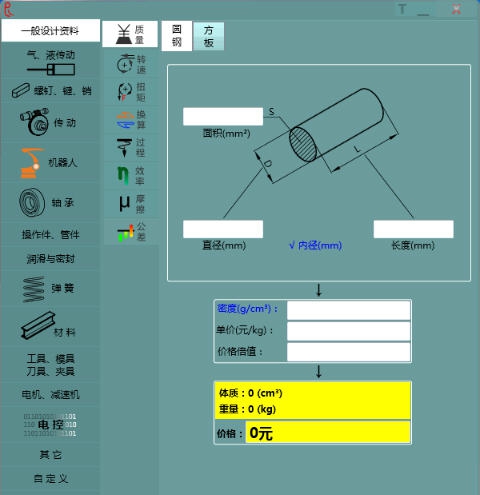Open the μ 摩擦 friction tool
This screenshot has width=480, height=495.
(x=131, y=204)
